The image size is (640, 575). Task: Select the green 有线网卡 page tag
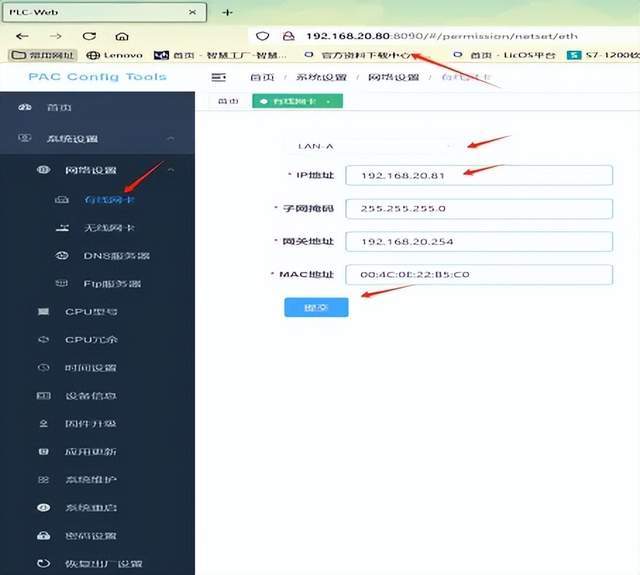tap(297, 101)
